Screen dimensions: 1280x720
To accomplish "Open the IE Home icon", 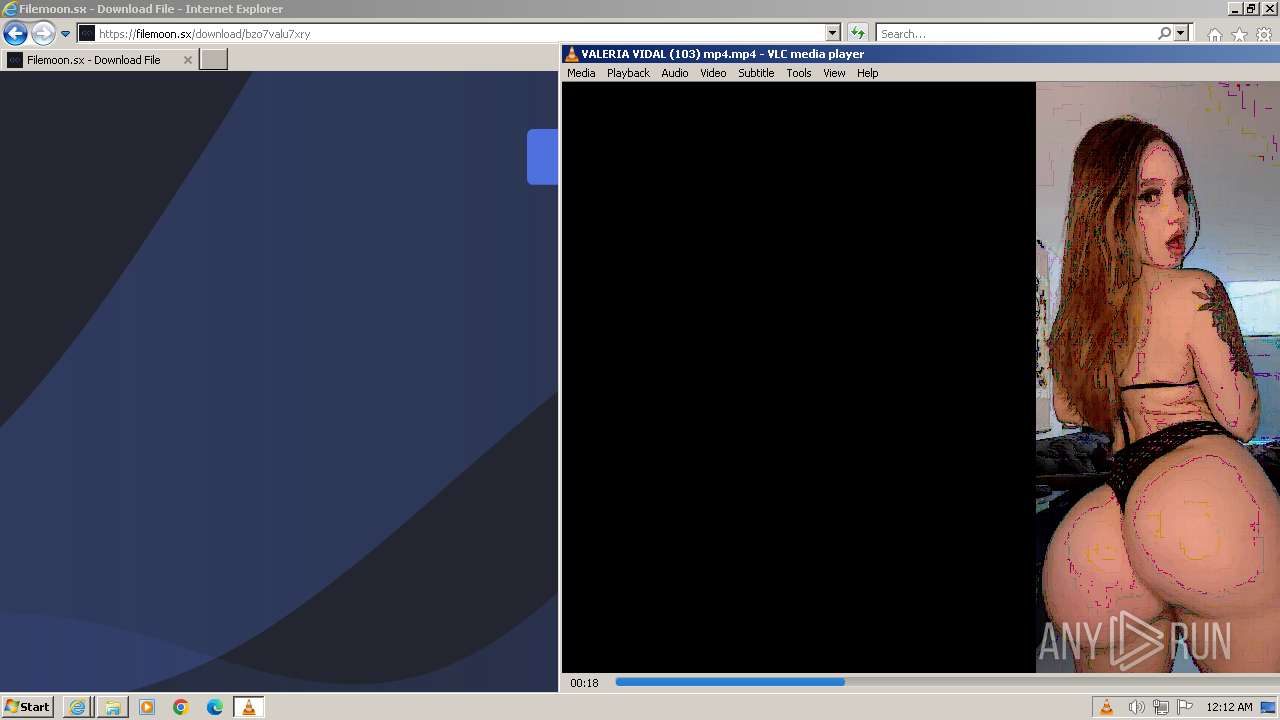I will (x=1215, y=34).
